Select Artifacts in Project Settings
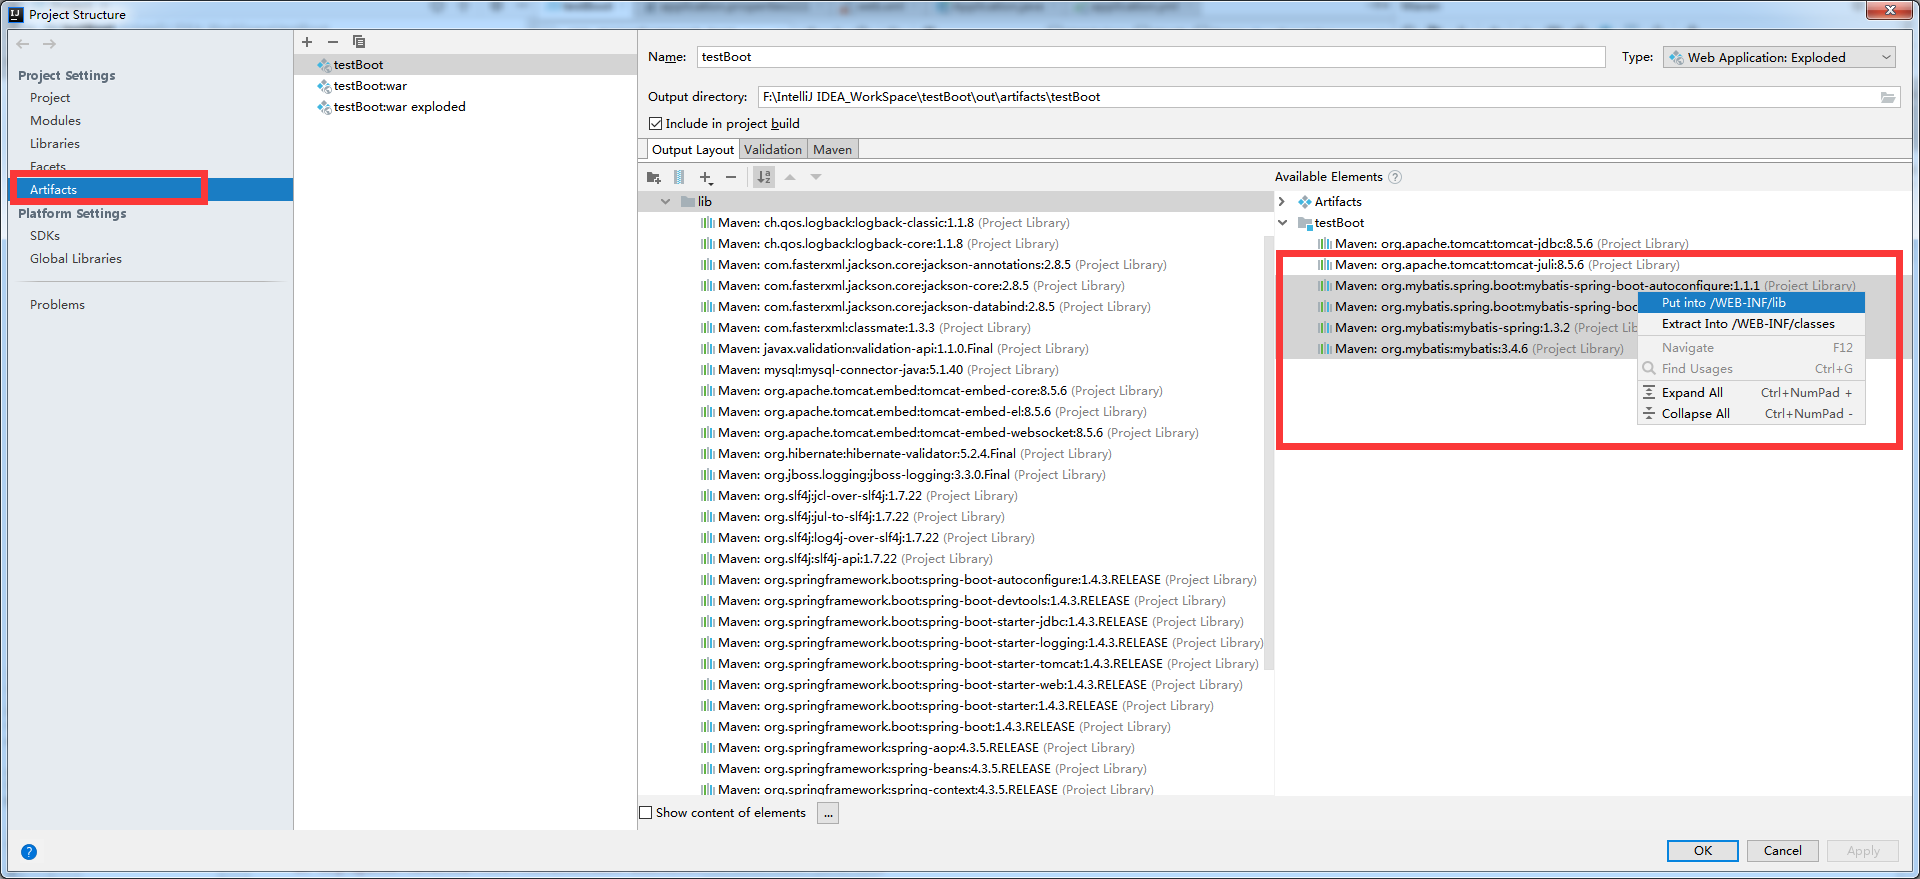Screen dimensions: 1920x879 (151, 190)
